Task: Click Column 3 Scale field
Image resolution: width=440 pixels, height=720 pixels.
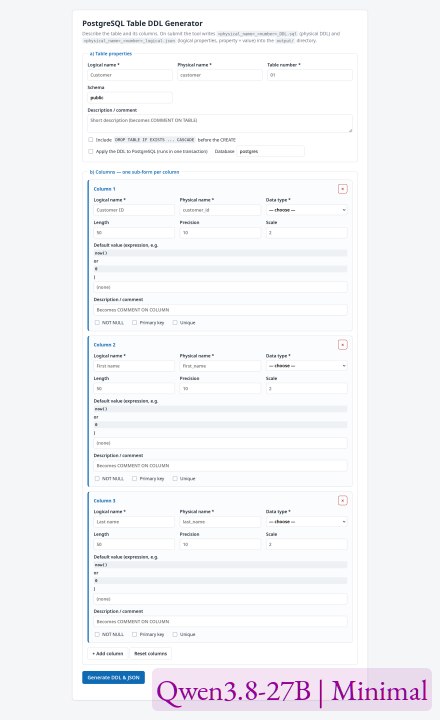Action: (306, 545)
